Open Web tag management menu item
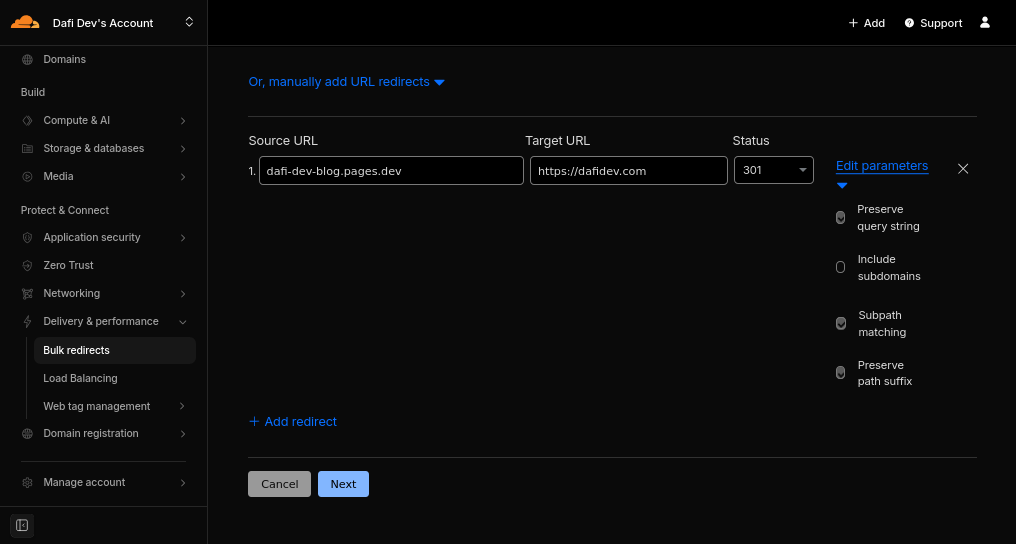 tap(97, 406)
